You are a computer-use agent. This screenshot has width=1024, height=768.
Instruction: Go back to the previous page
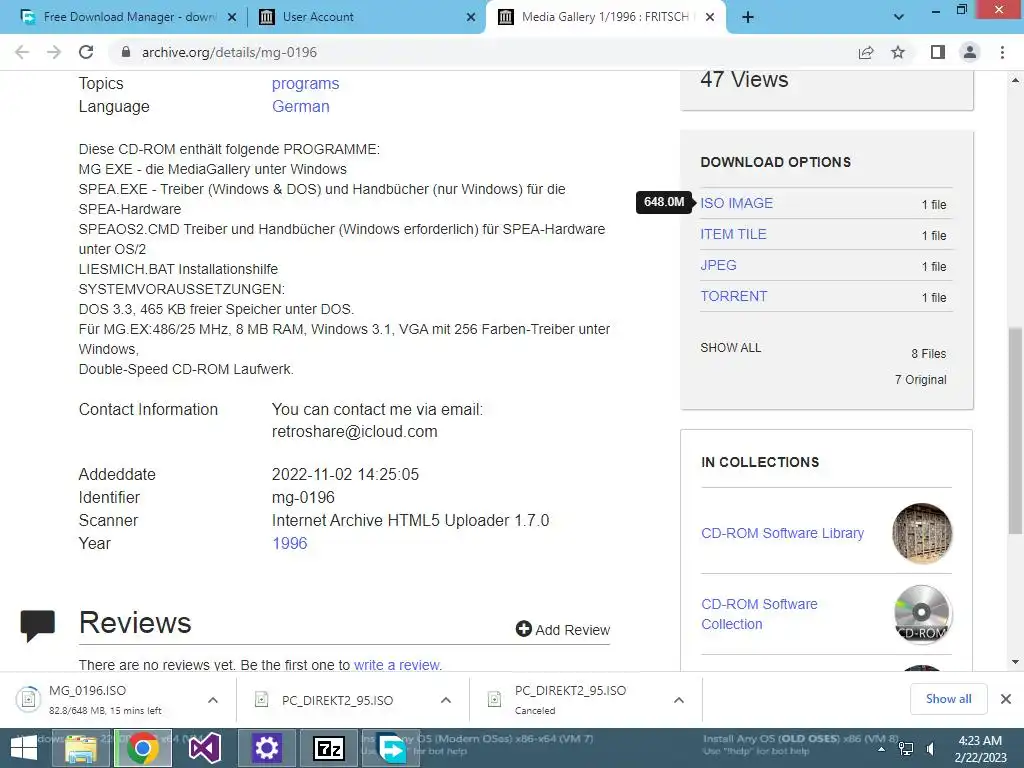(22, 52)
